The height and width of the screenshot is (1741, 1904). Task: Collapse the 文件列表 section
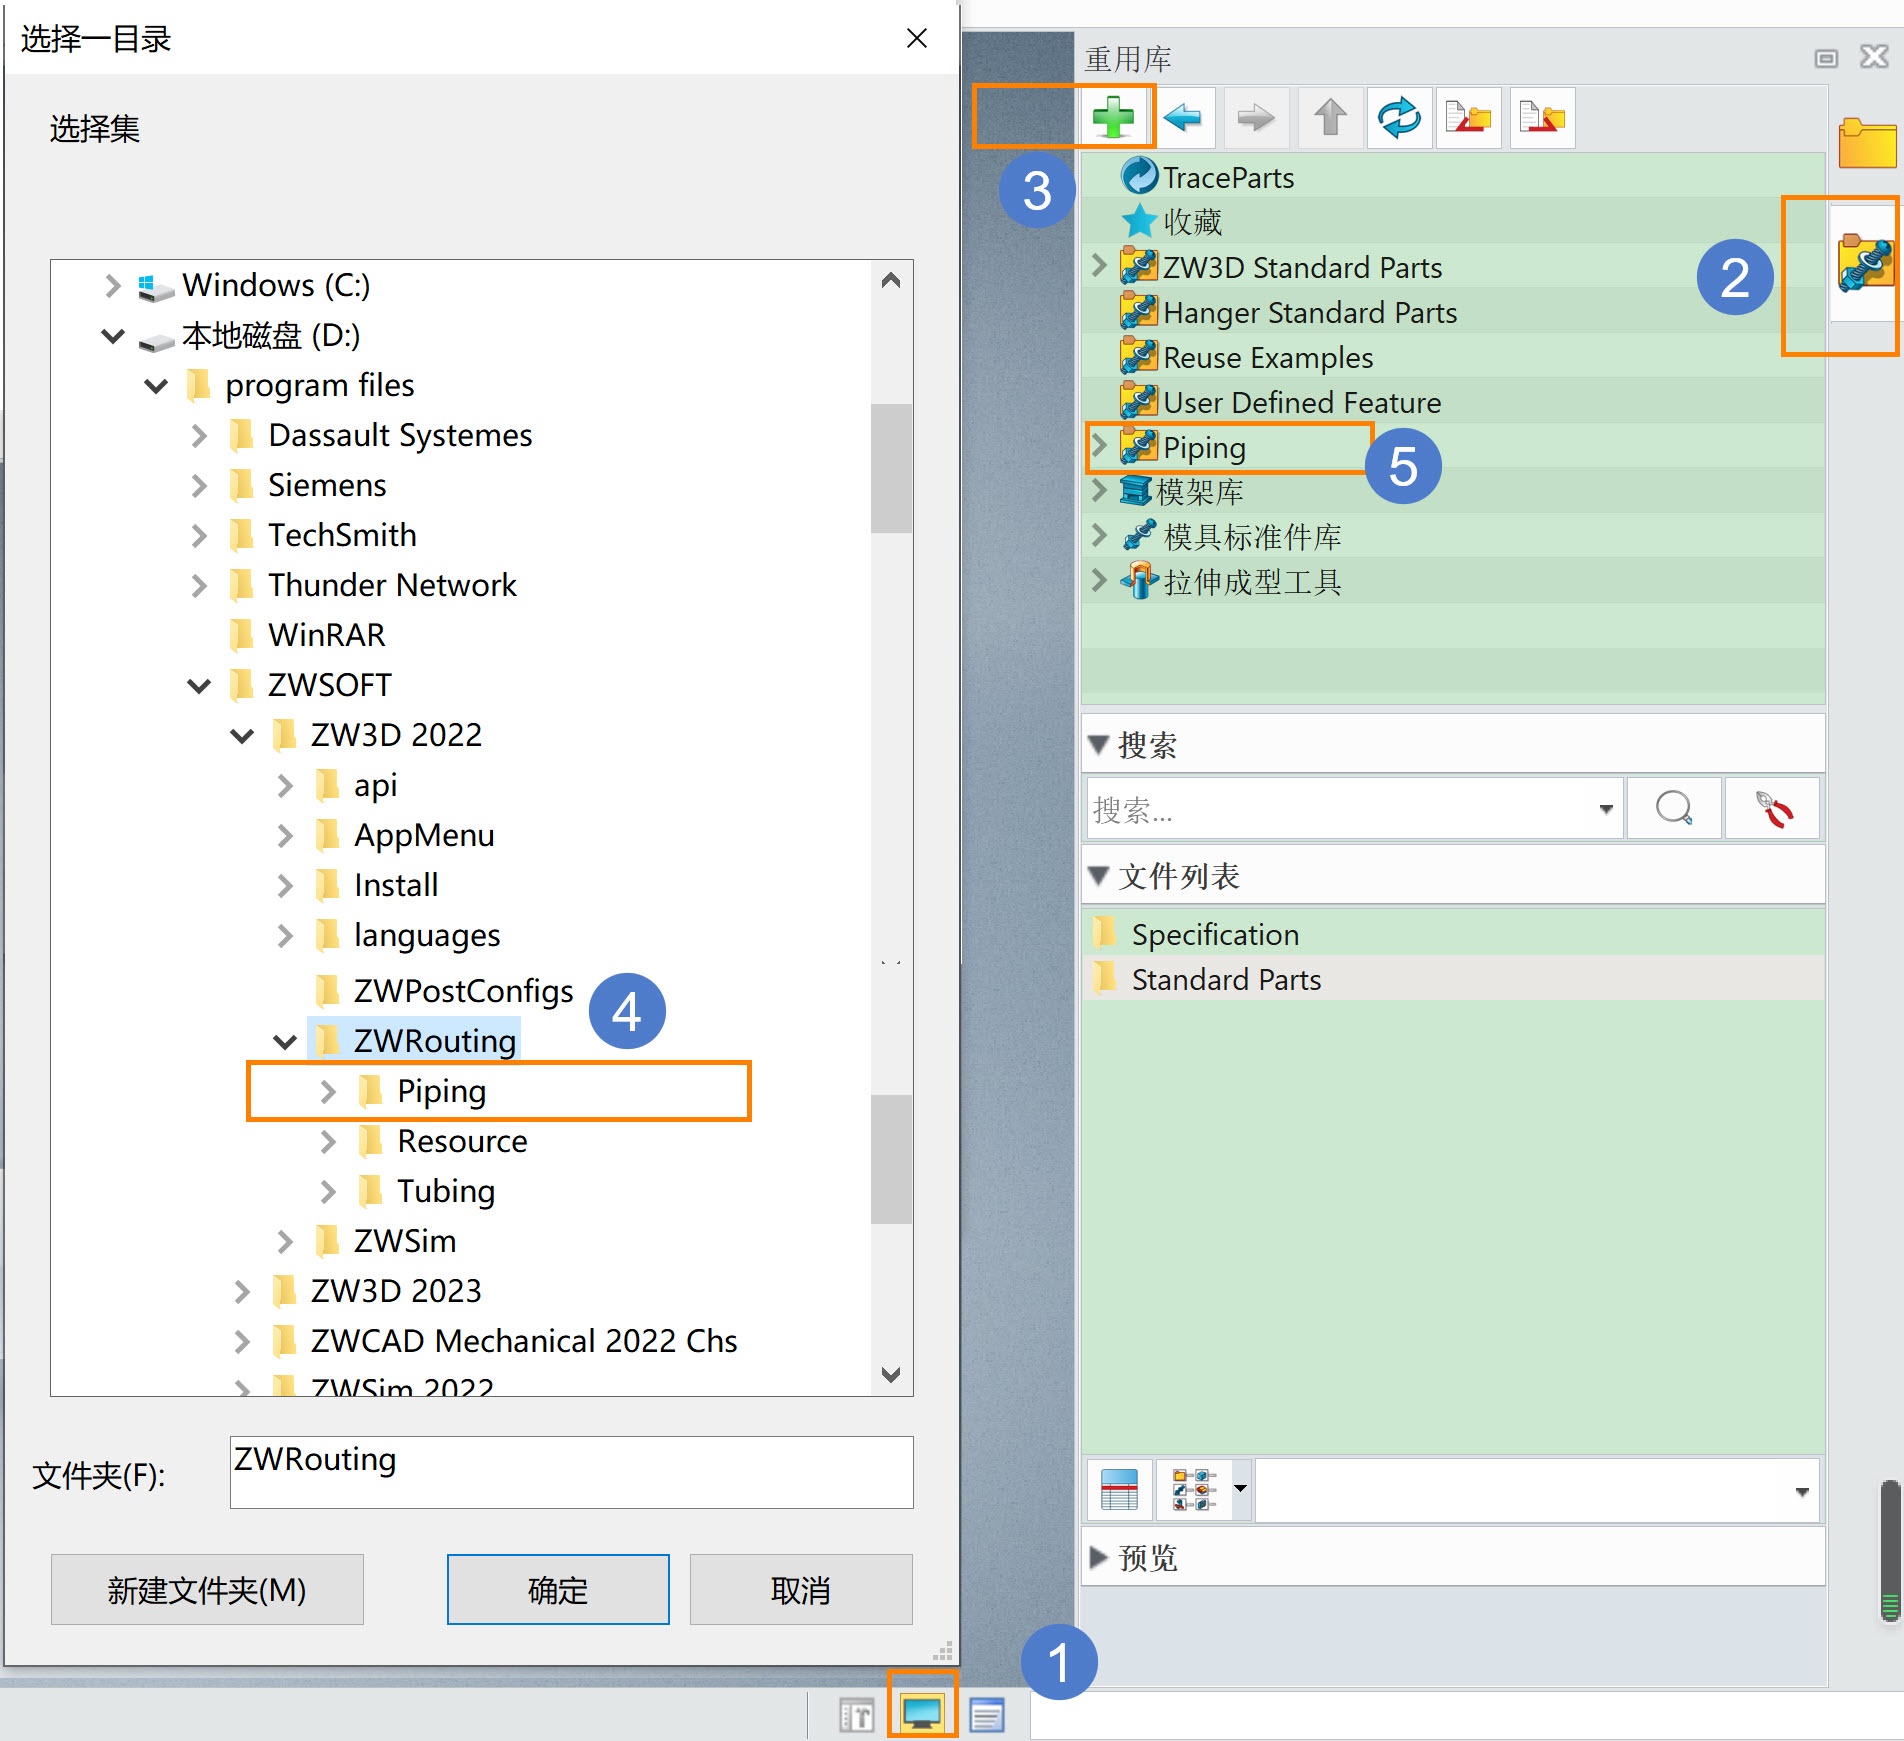(1099, 876)
